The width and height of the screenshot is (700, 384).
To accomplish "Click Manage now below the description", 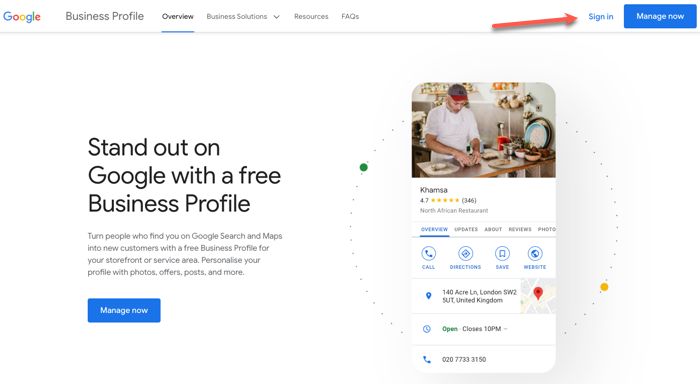I will pos(124,310).
